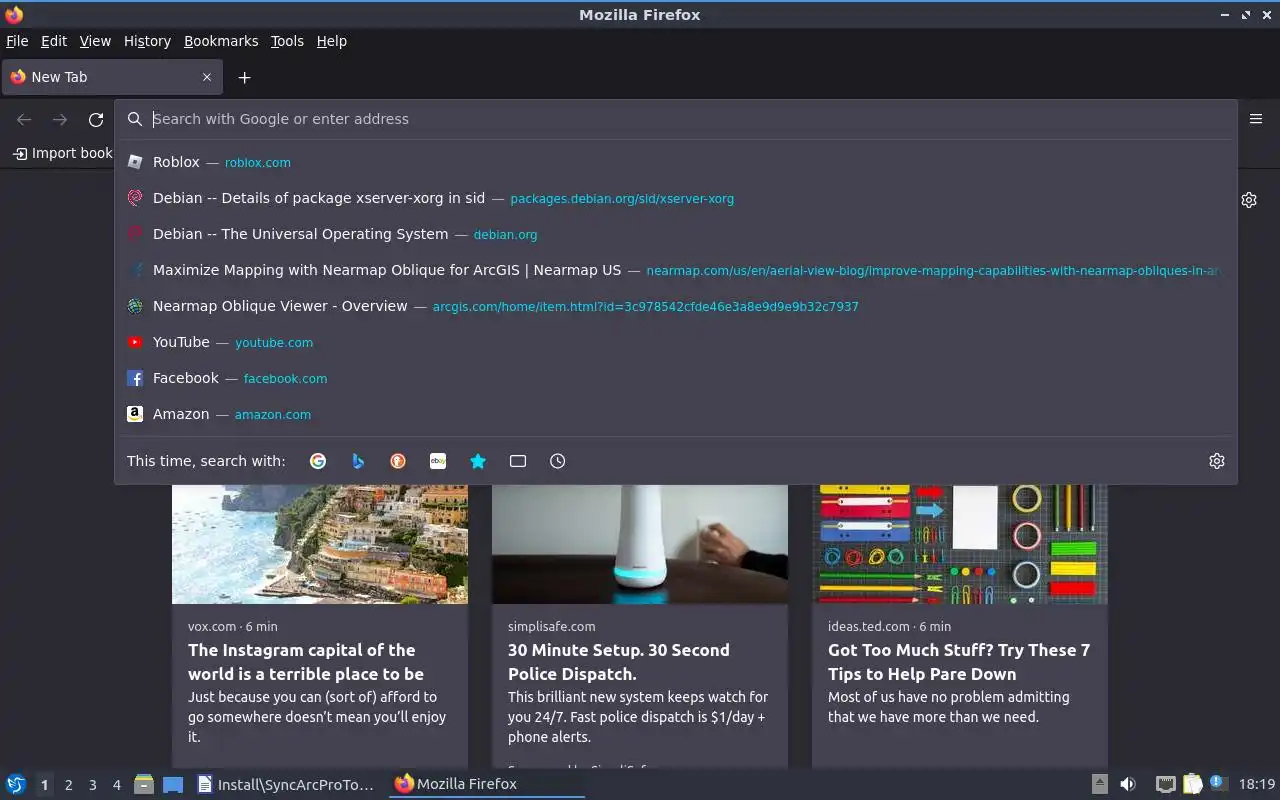The height and width of the screenshot is (800, 1280).
Task: Search this time with eBay icon
Action: [438, 461]
